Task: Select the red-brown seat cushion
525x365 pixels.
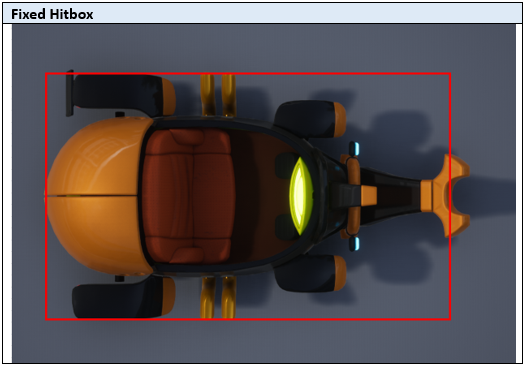Action: [x=188, y=196]
